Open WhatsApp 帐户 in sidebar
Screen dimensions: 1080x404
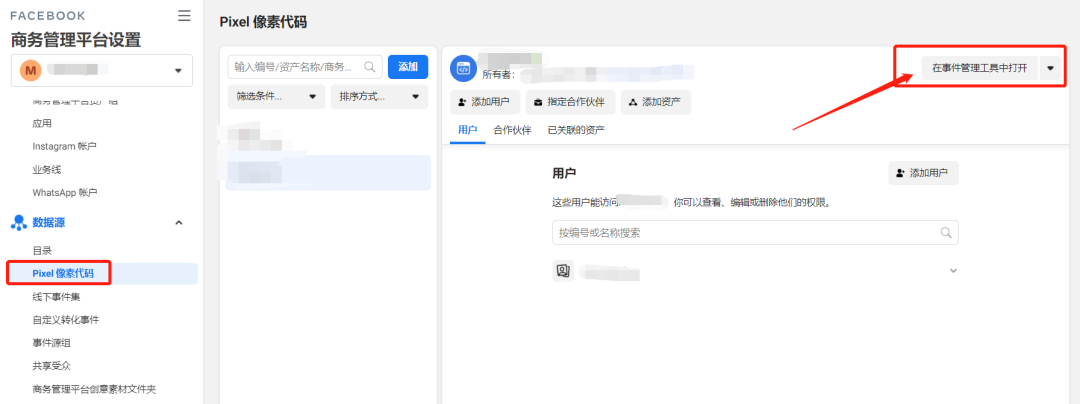tap(65, 193)
